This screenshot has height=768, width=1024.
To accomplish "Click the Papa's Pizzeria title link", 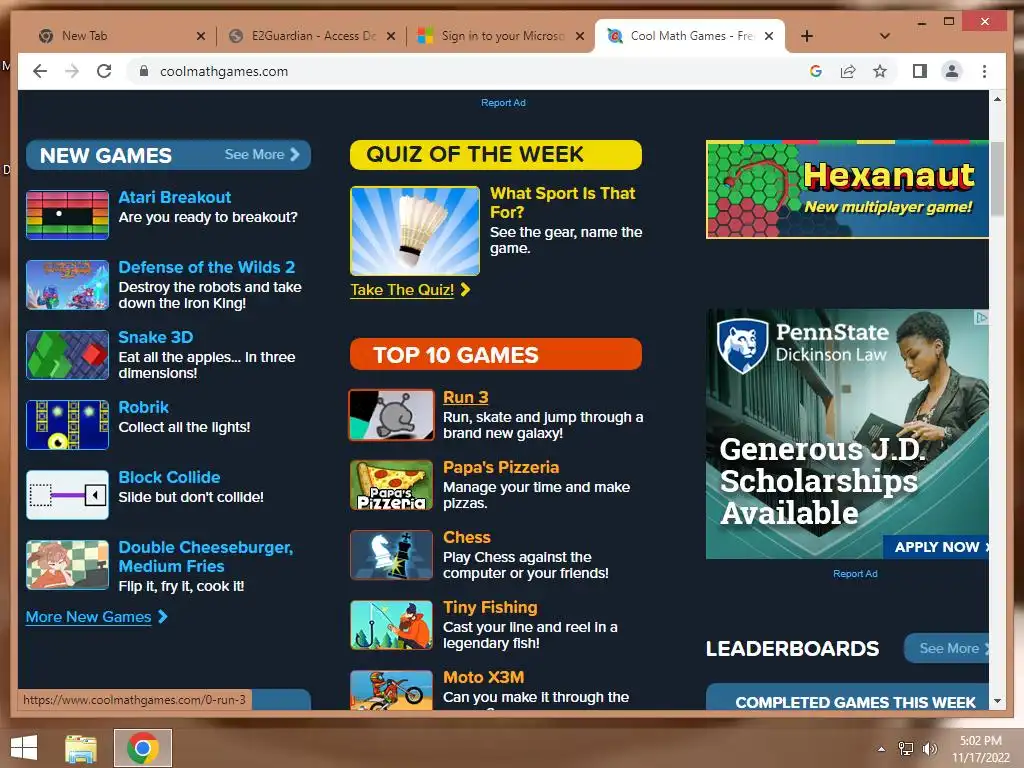I will tap(501, 467).
